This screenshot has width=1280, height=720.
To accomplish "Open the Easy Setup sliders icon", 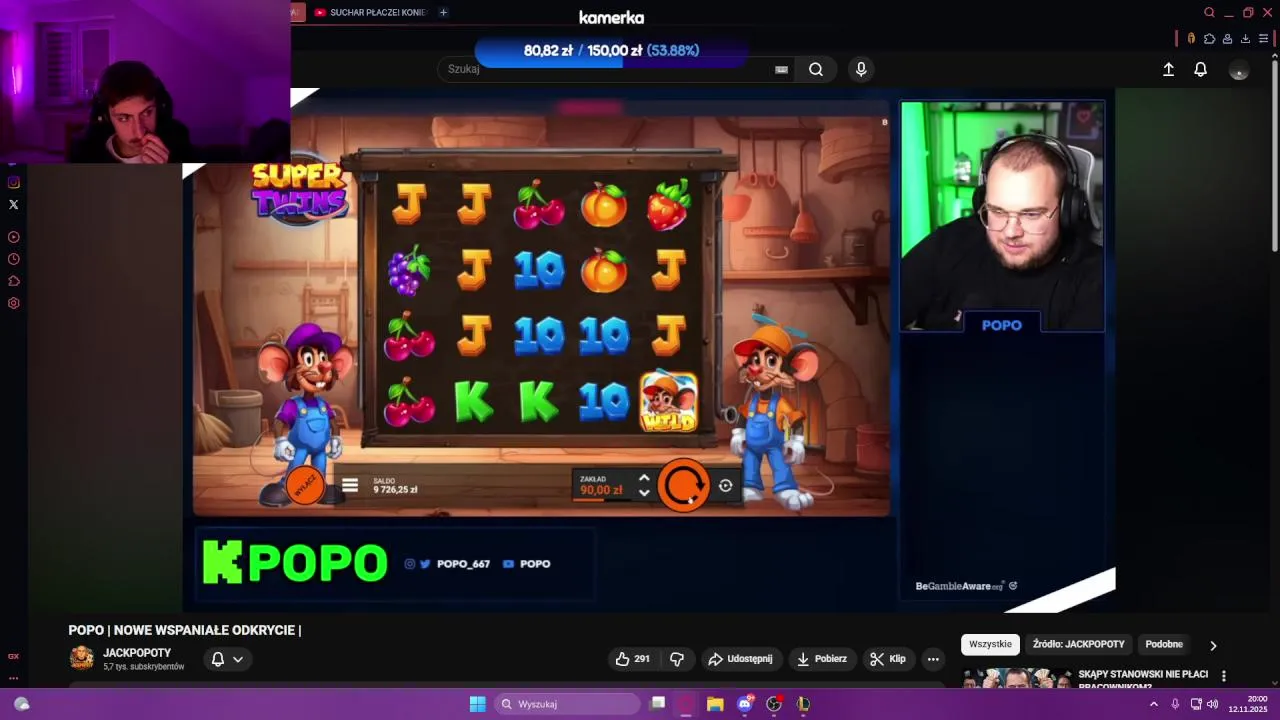I will (1263, 39).
